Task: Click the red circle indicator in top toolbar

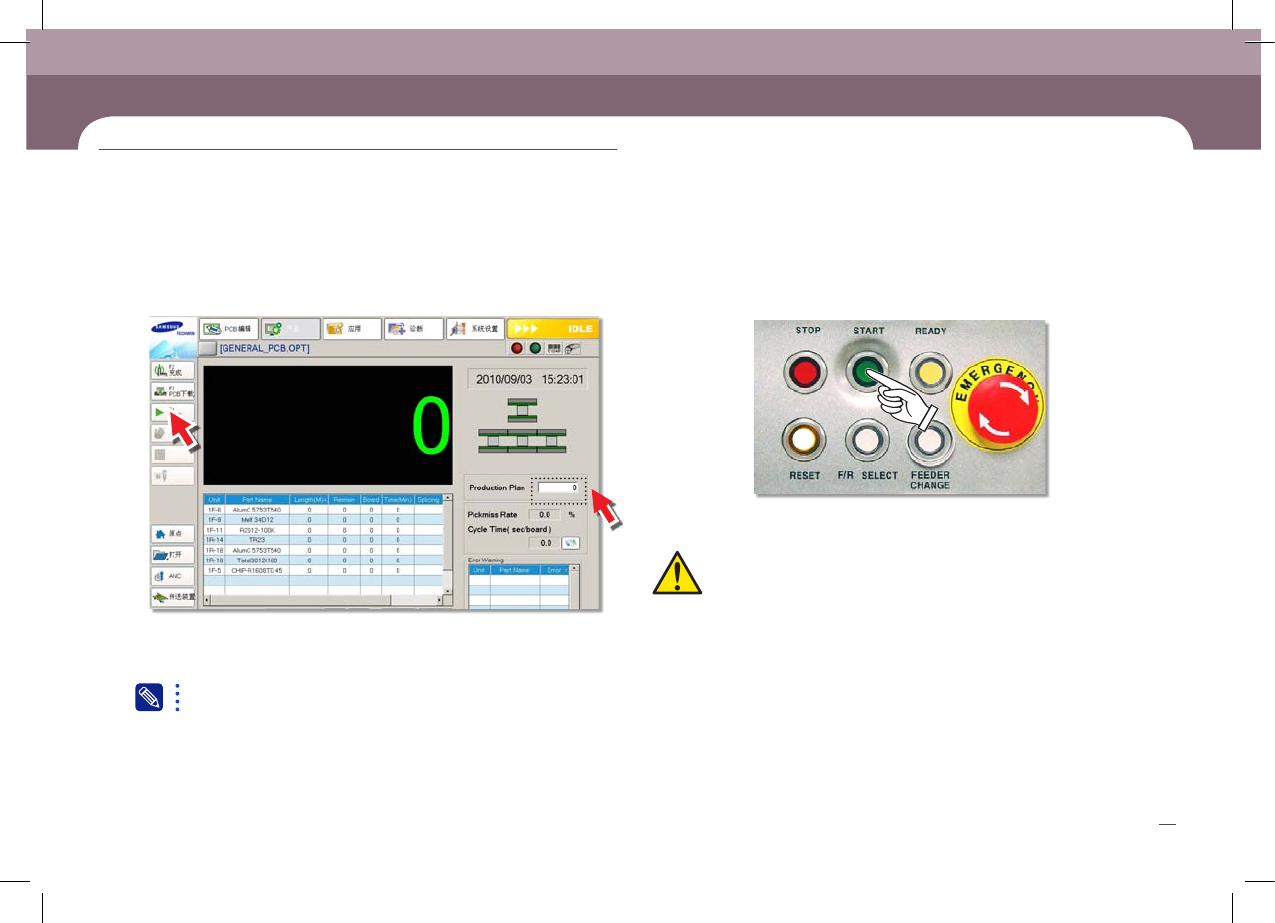Action: click(518, 348)
